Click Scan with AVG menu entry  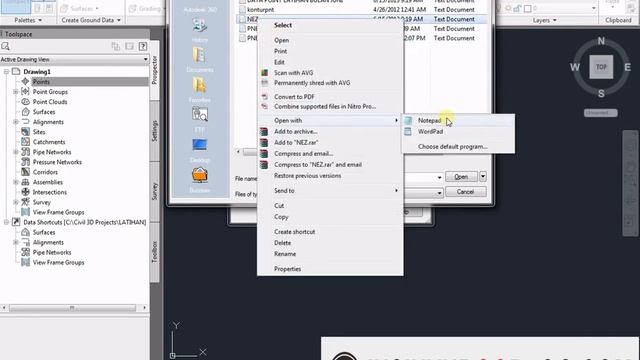330,73
